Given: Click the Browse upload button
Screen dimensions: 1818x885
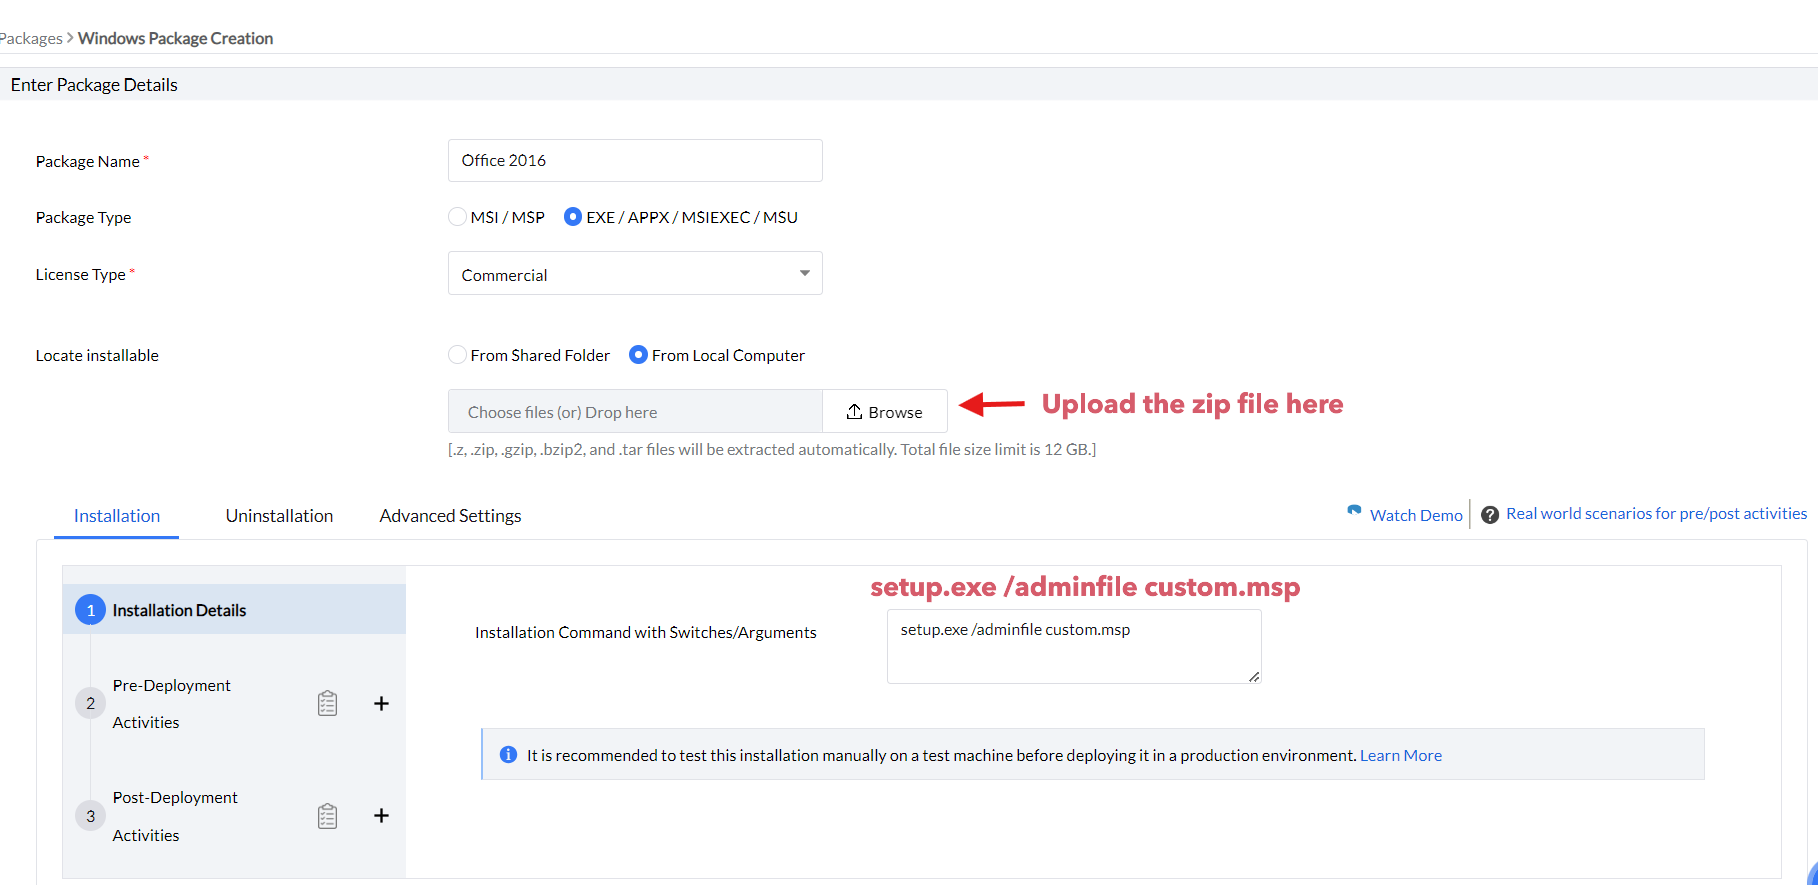Looking at the screenshot, I should click(885, 412).
